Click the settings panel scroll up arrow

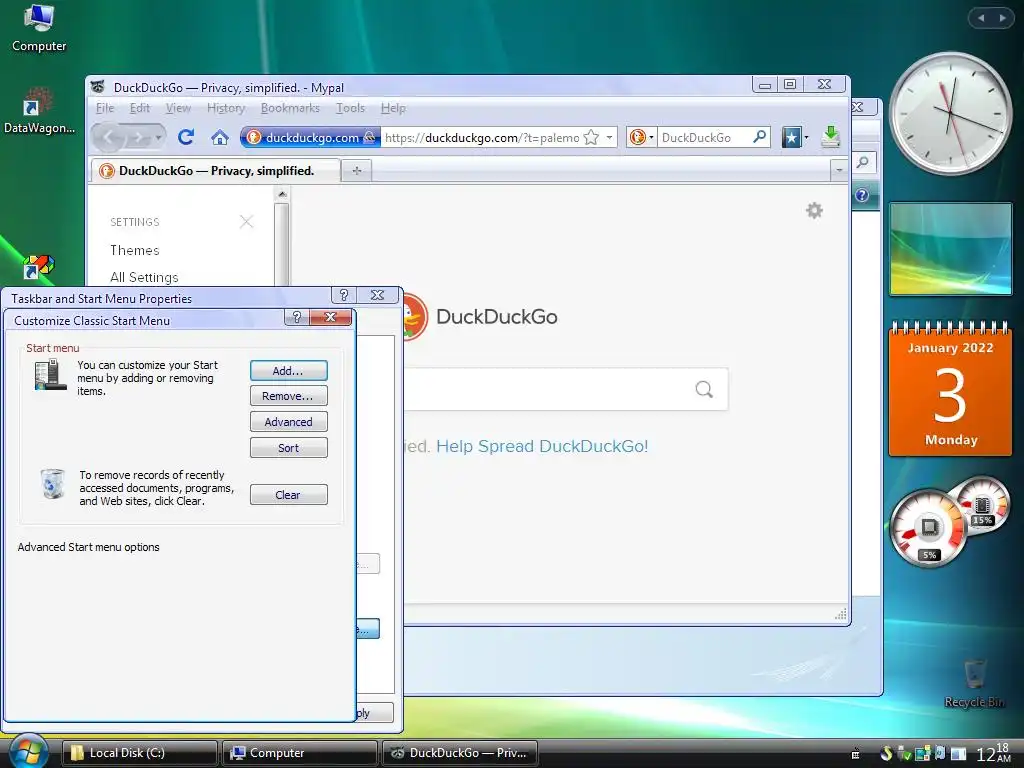(282, 194)
